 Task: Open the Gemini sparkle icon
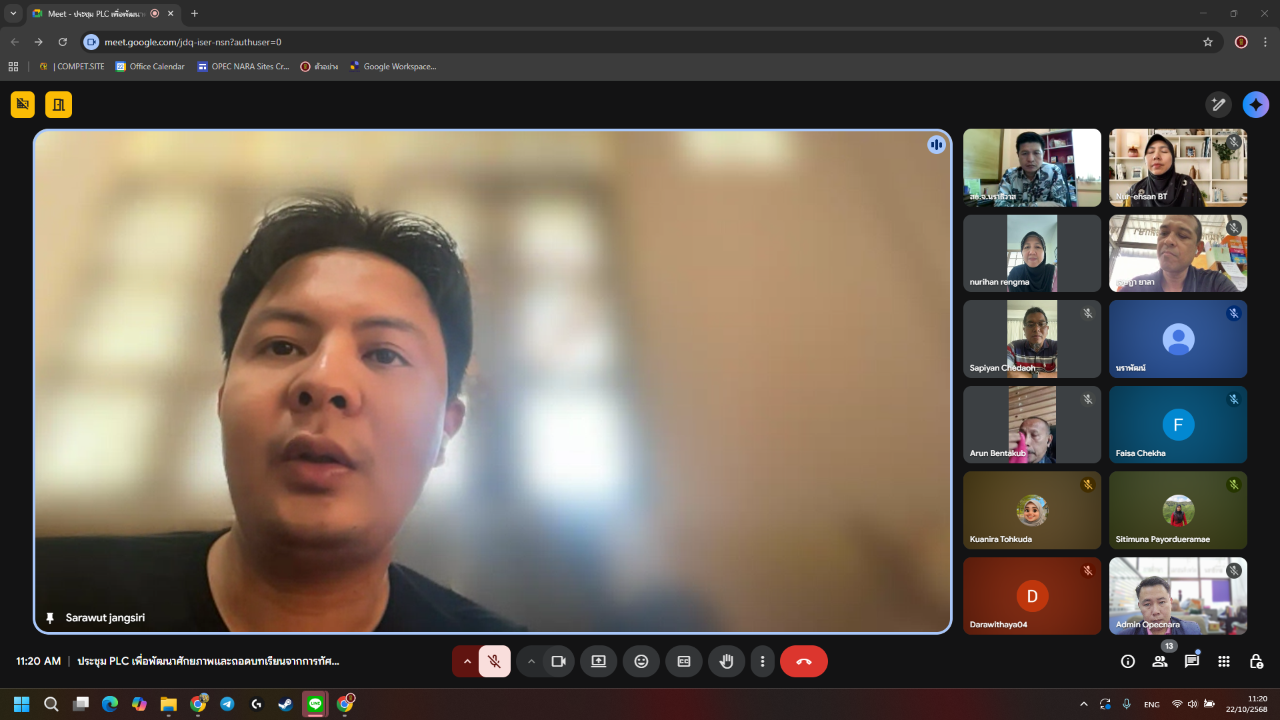[x=1256, y=104]
